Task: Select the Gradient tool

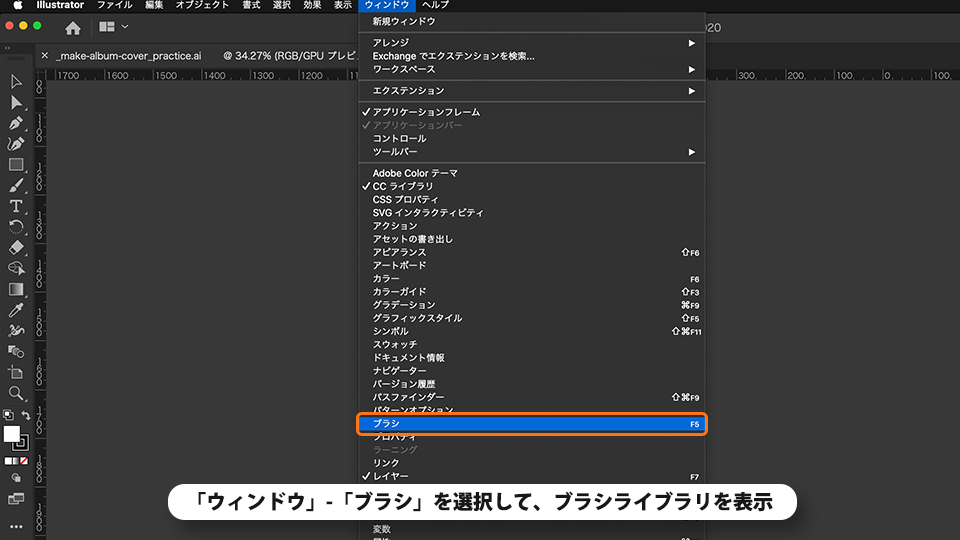Action: [16, 289]
